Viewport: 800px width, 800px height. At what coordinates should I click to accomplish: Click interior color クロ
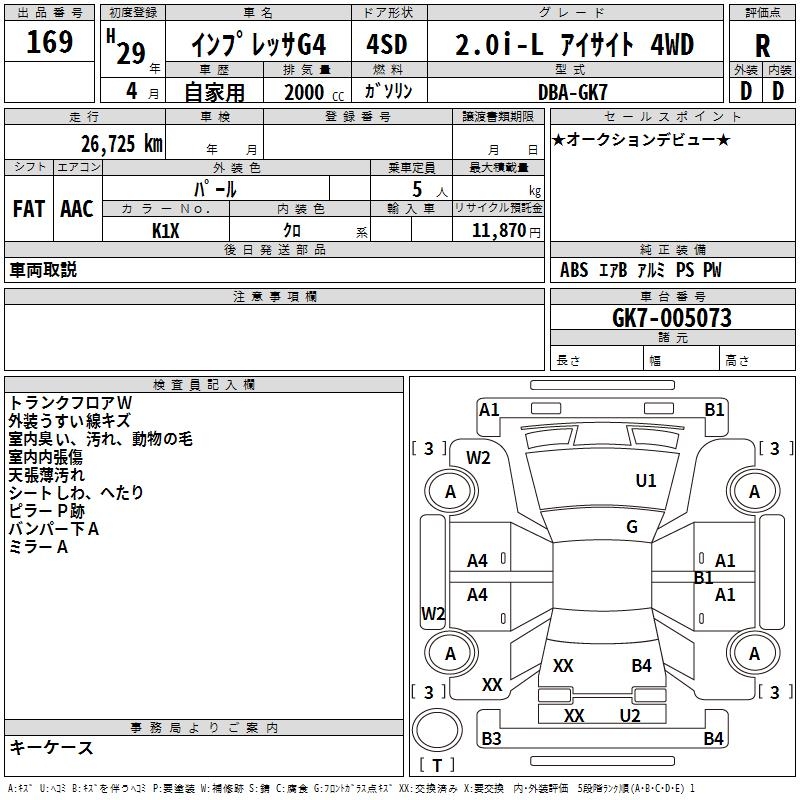(292, 231)
